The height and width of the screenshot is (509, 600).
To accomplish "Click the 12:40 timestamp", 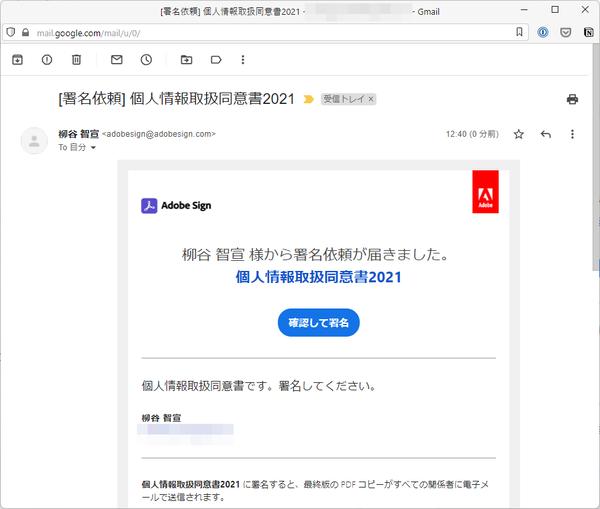I will (x=472, y=134).
